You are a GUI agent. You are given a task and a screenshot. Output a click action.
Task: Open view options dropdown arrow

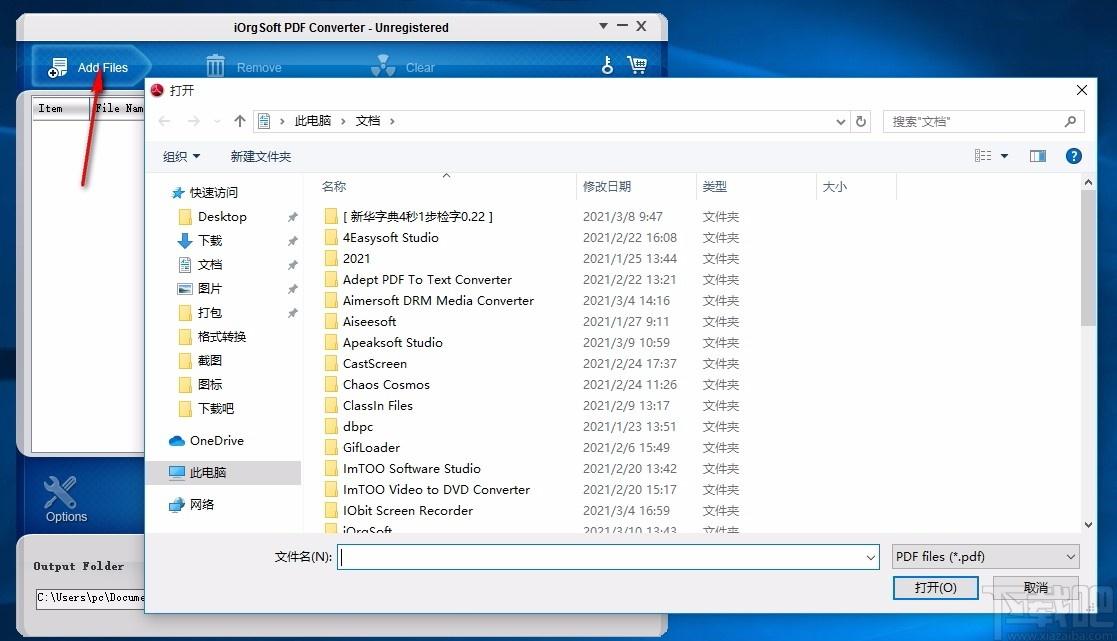pos(1004,156)
